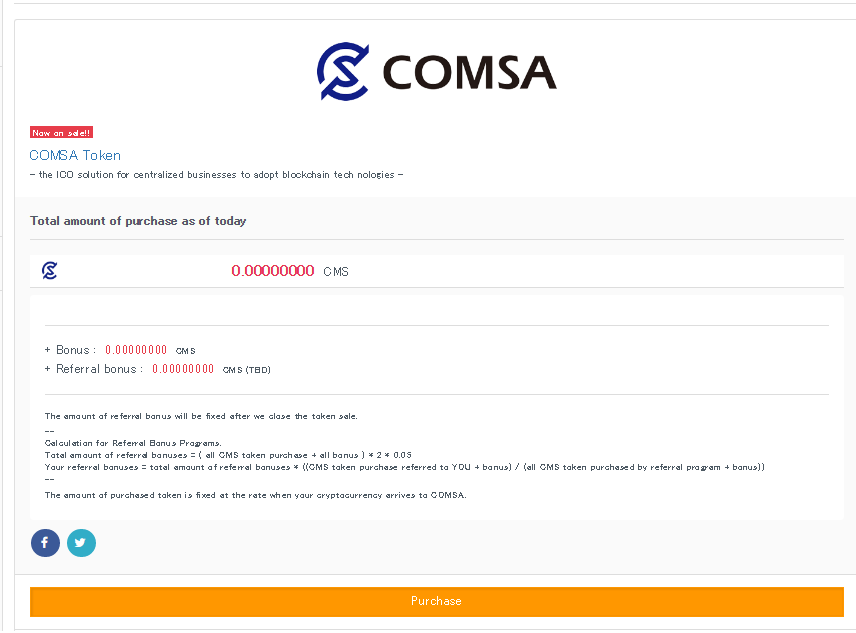Click the Facebook share icon
This screenshot has height=633, width=856.
(x=45, y=543)
